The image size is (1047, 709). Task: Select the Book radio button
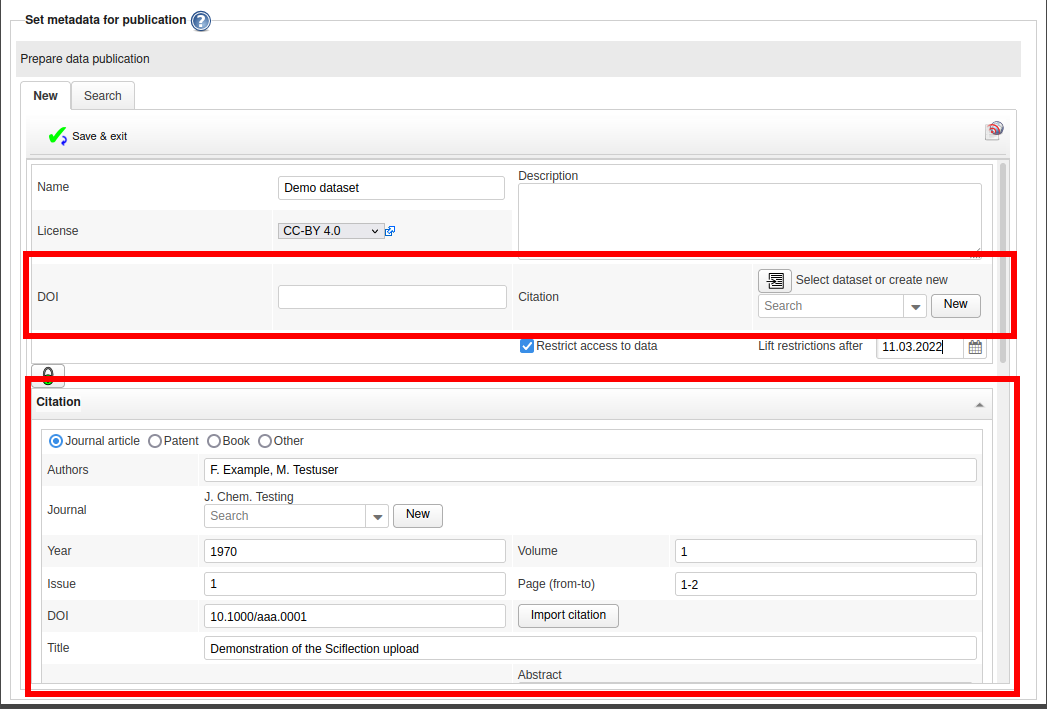coord(214,441)
